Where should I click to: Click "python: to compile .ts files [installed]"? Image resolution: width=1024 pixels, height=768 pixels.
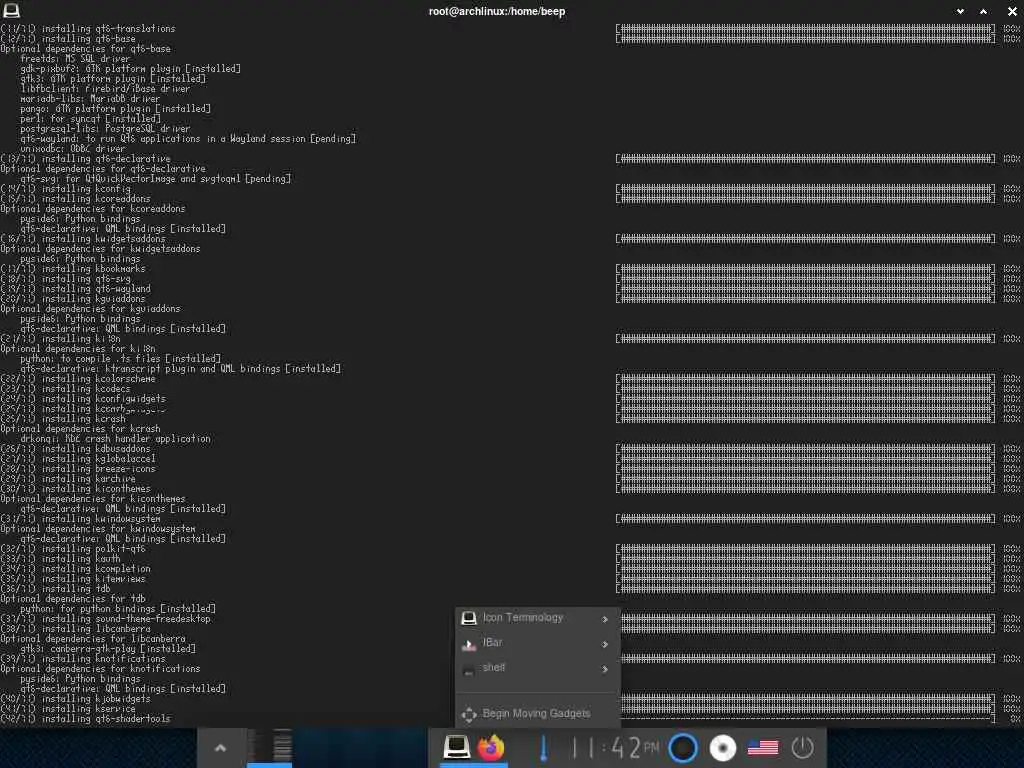[120, 359]
